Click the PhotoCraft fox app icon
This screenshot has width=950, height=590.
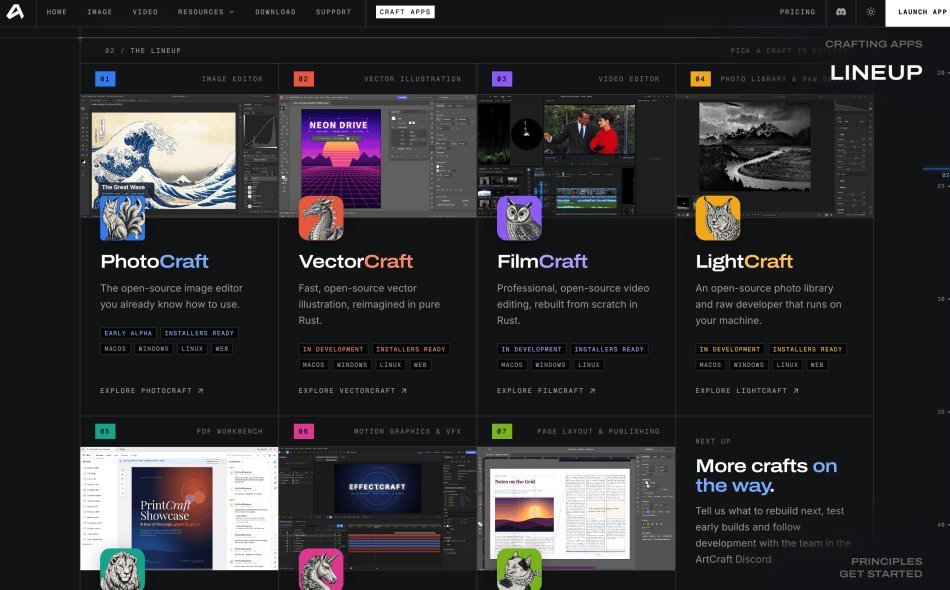[122, 218]
